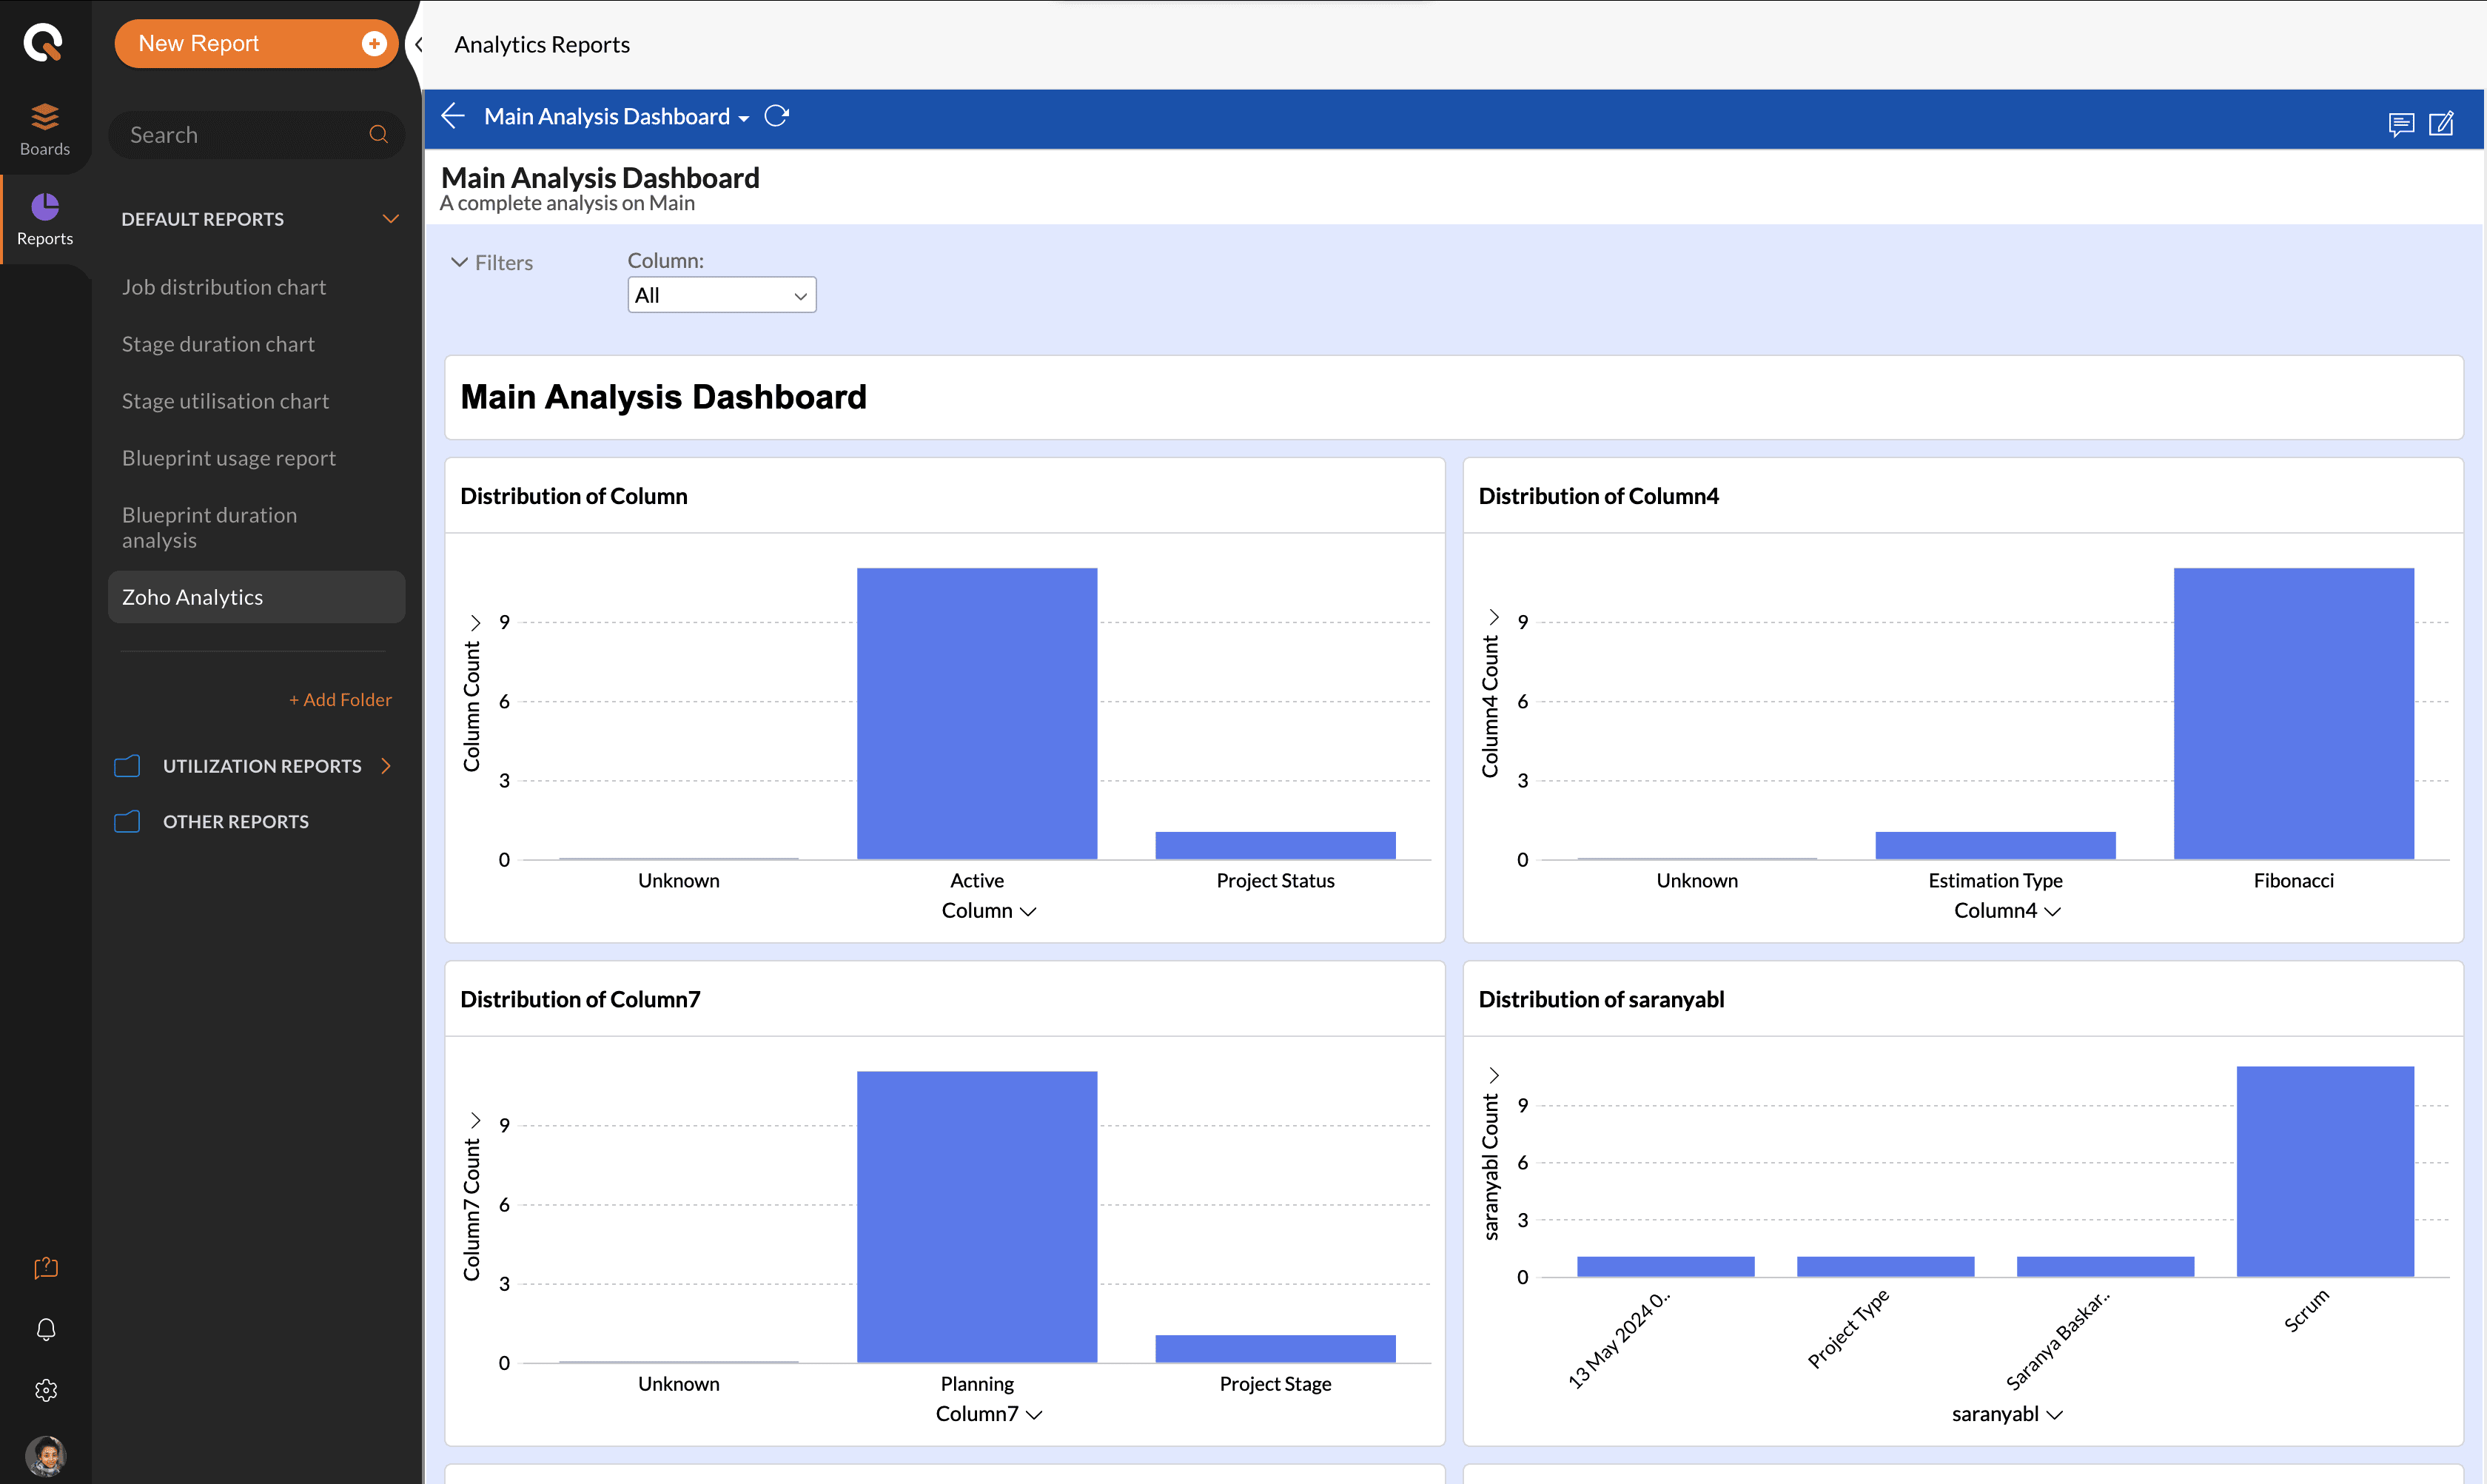The height and width of the screenshot is (1484, 2487).
Task: Click the Add Folder link
Action: click(x=340, y=700)
